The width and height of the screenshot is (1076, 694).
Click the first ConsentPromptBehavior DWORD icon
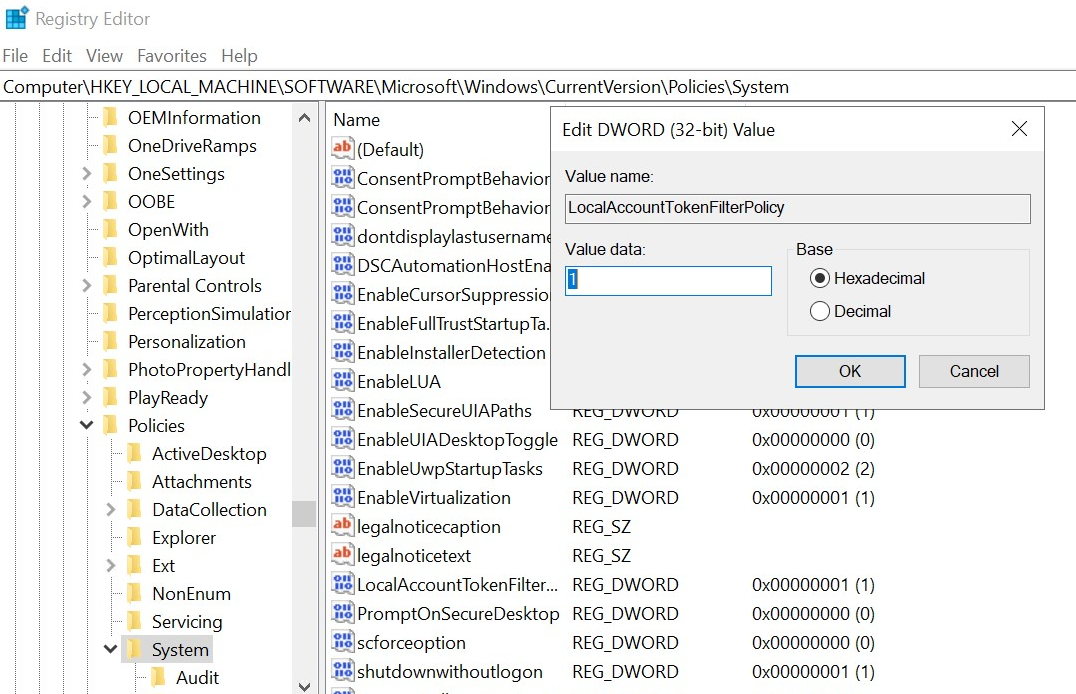(342, 176)
